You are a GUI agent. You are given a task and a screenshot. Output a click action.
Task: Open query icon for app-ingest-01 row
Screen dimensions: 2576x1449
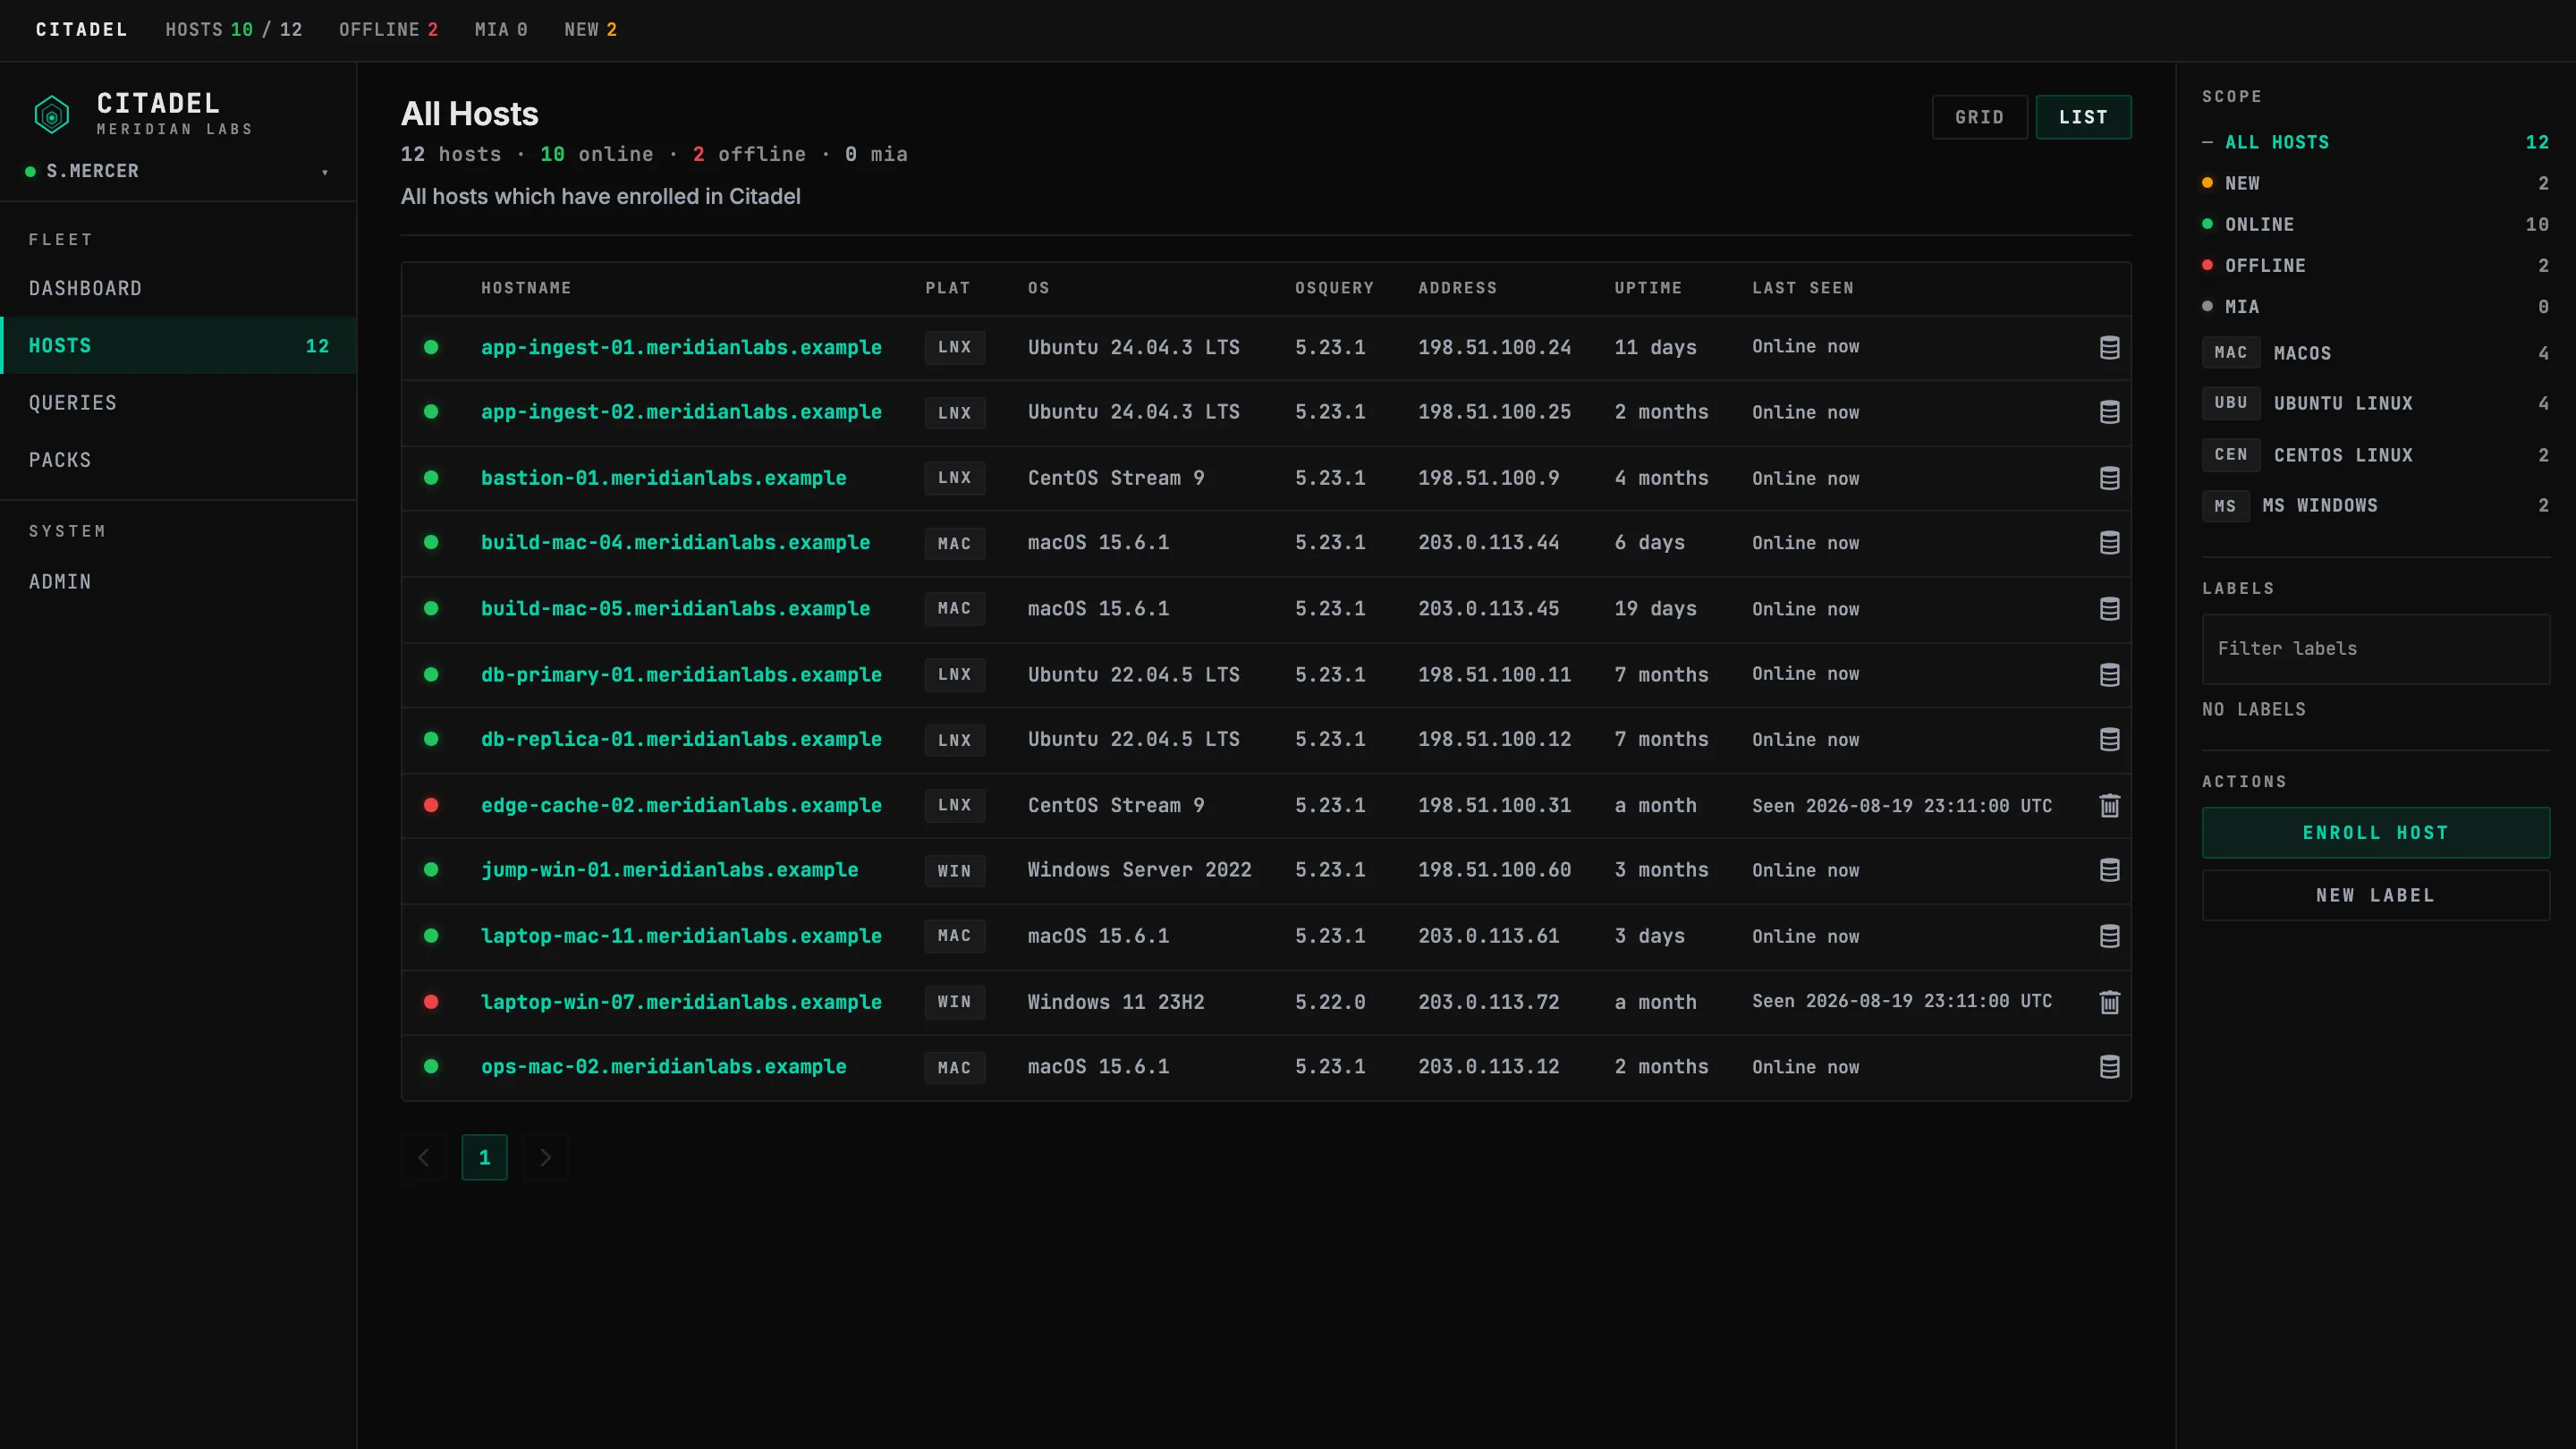(x=2109, y=348)
